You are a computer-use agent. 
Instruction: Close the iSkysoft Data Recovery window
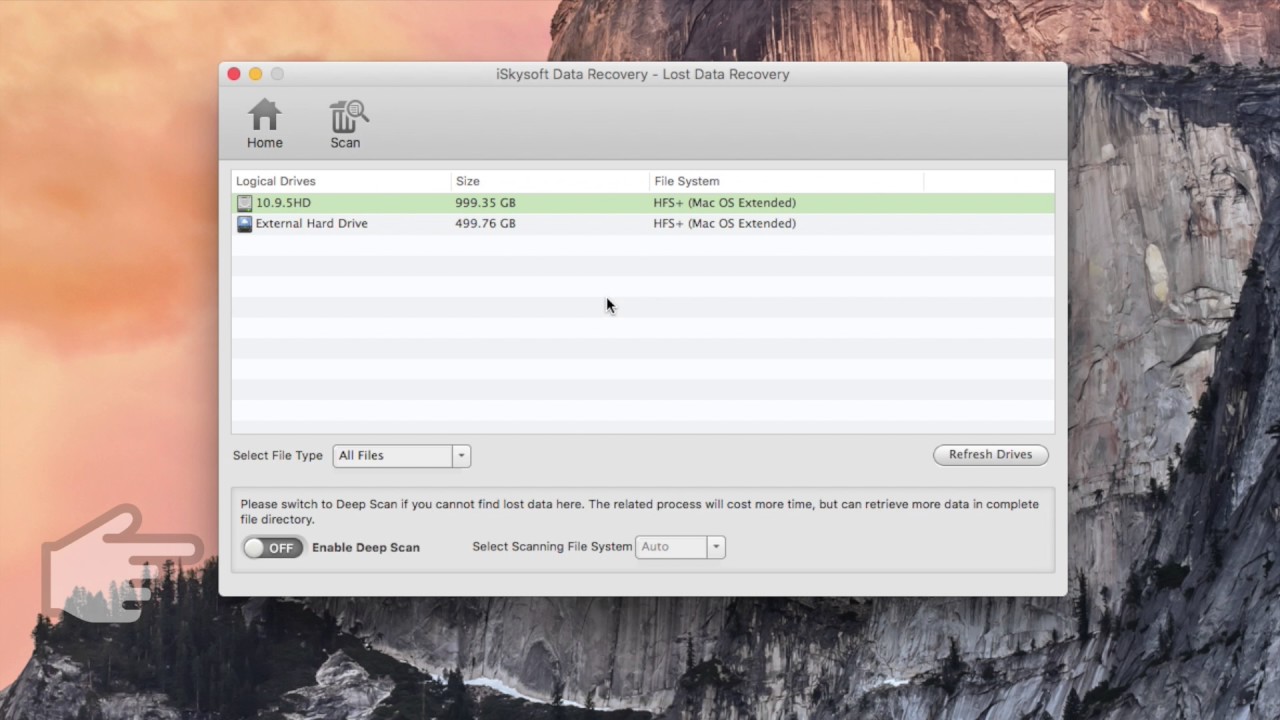pos(234,74)
